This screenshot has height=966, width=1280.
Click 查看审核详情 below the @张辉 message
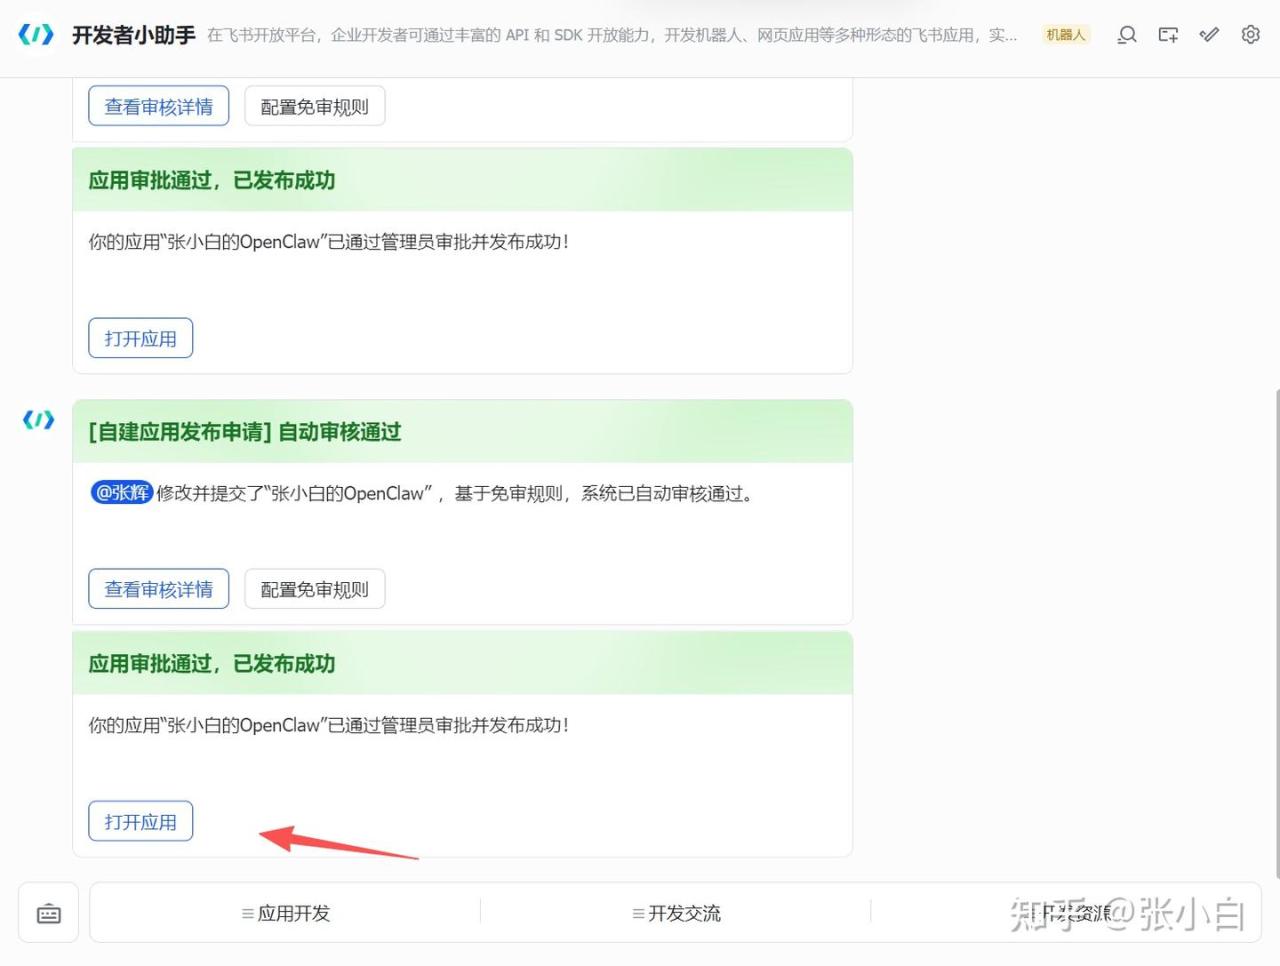click(x=158, y=590)
